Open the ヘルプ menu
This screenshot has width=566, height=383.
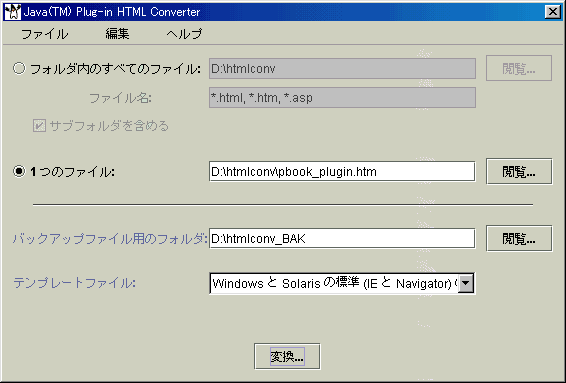coord(184,34)
